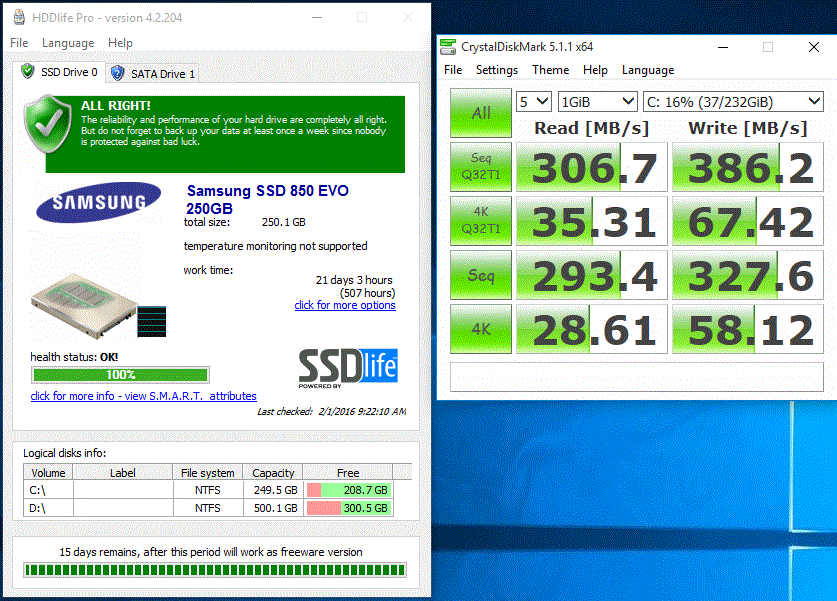Click the large green checkmark shield icon

(48, 123)
